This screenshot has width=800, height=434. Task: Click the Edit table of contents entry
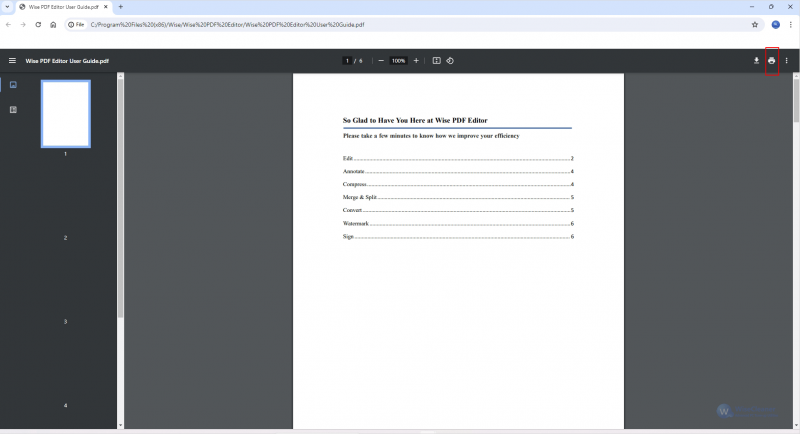[x=458, y=159]
